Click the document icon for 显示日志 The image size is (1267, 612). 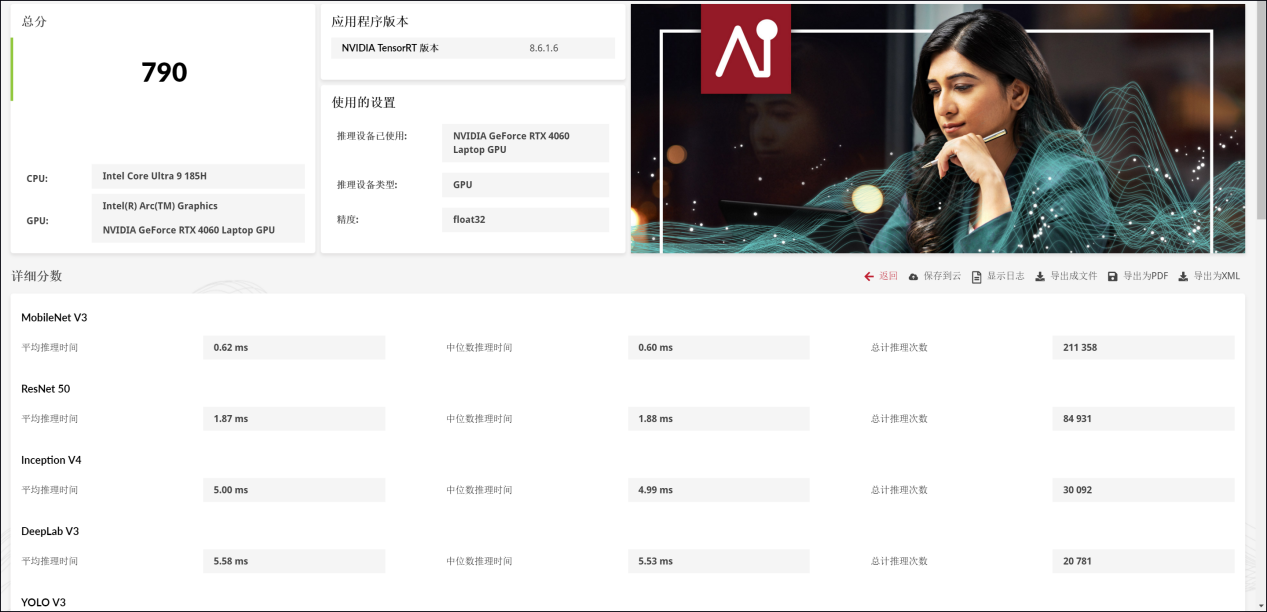[976, 277]
